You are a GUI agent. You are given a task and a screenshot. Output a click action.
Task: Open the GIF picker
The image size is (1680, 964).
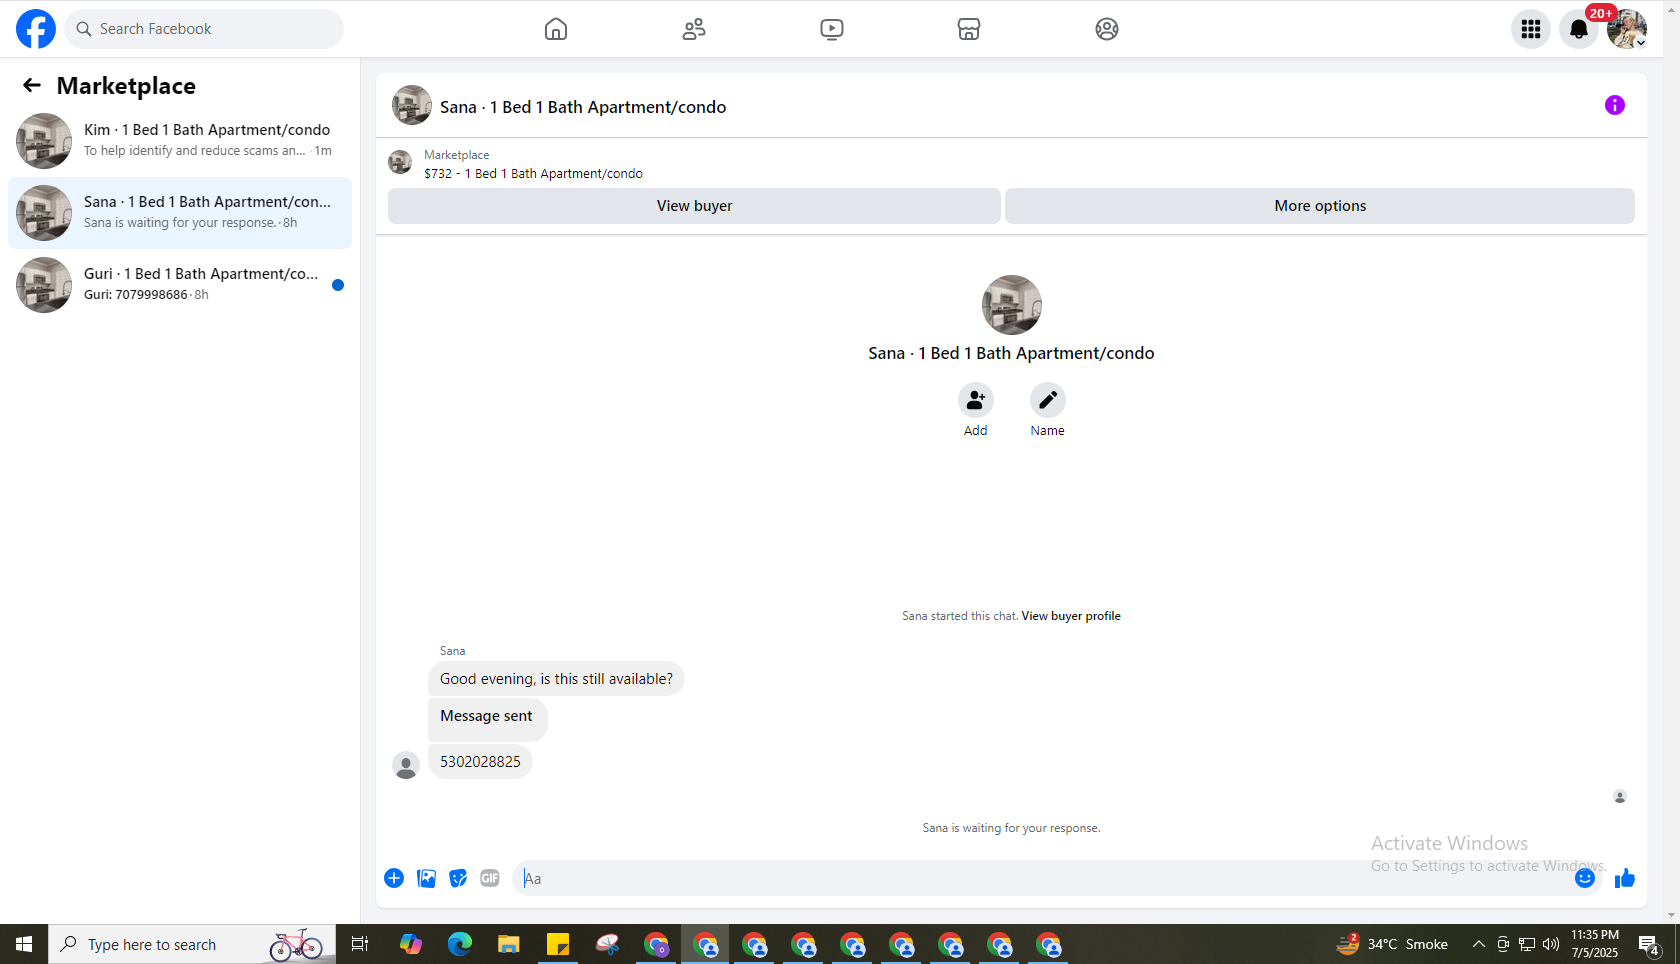tap(490, 878)
